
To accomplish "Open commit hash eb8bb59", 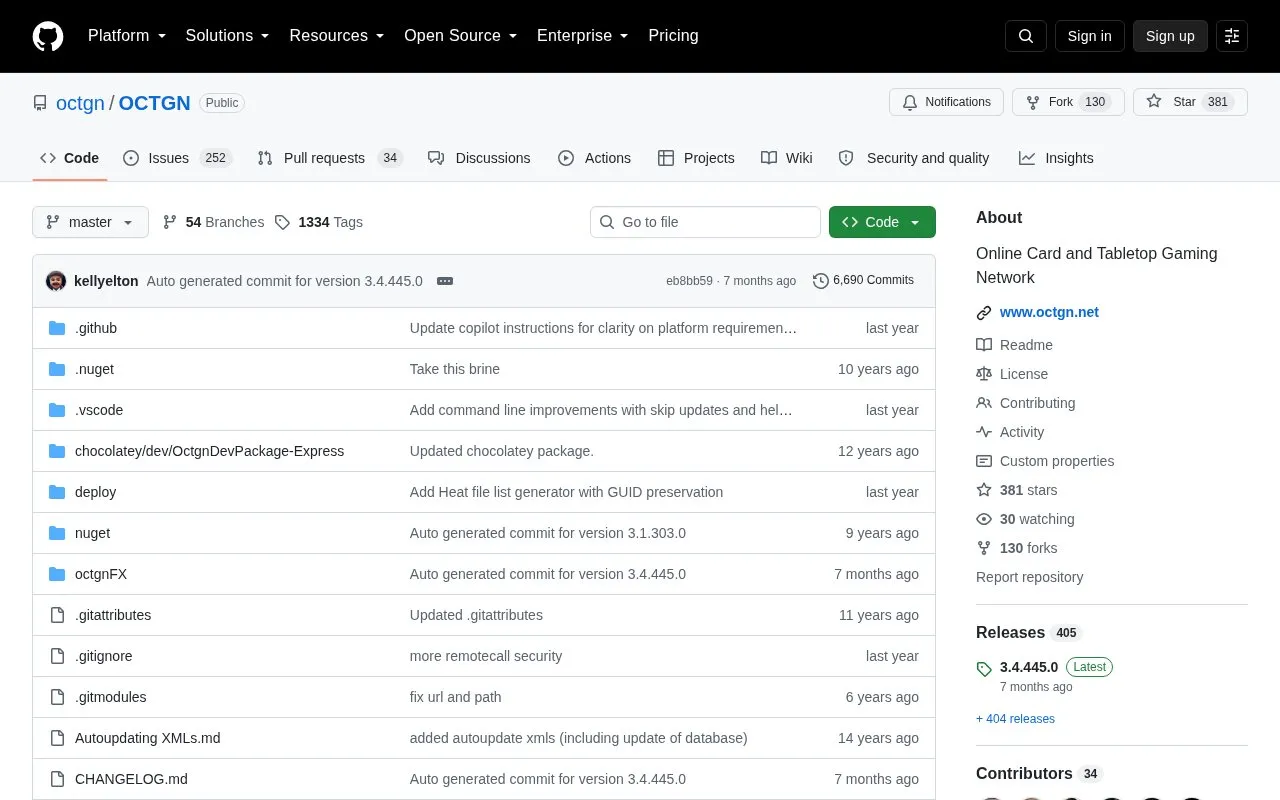I will coord(689,281).
